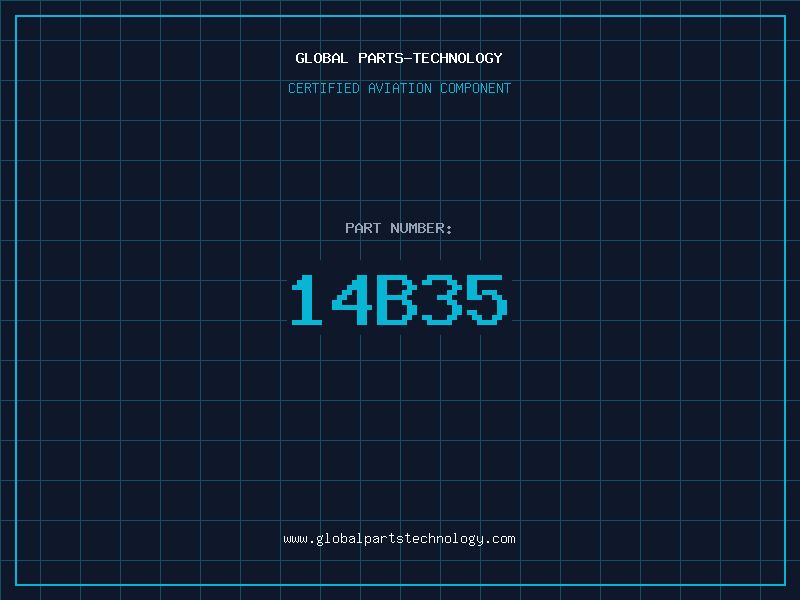Select the part number 14B35
Screen dimensions: 800x600
click(399, 299)
